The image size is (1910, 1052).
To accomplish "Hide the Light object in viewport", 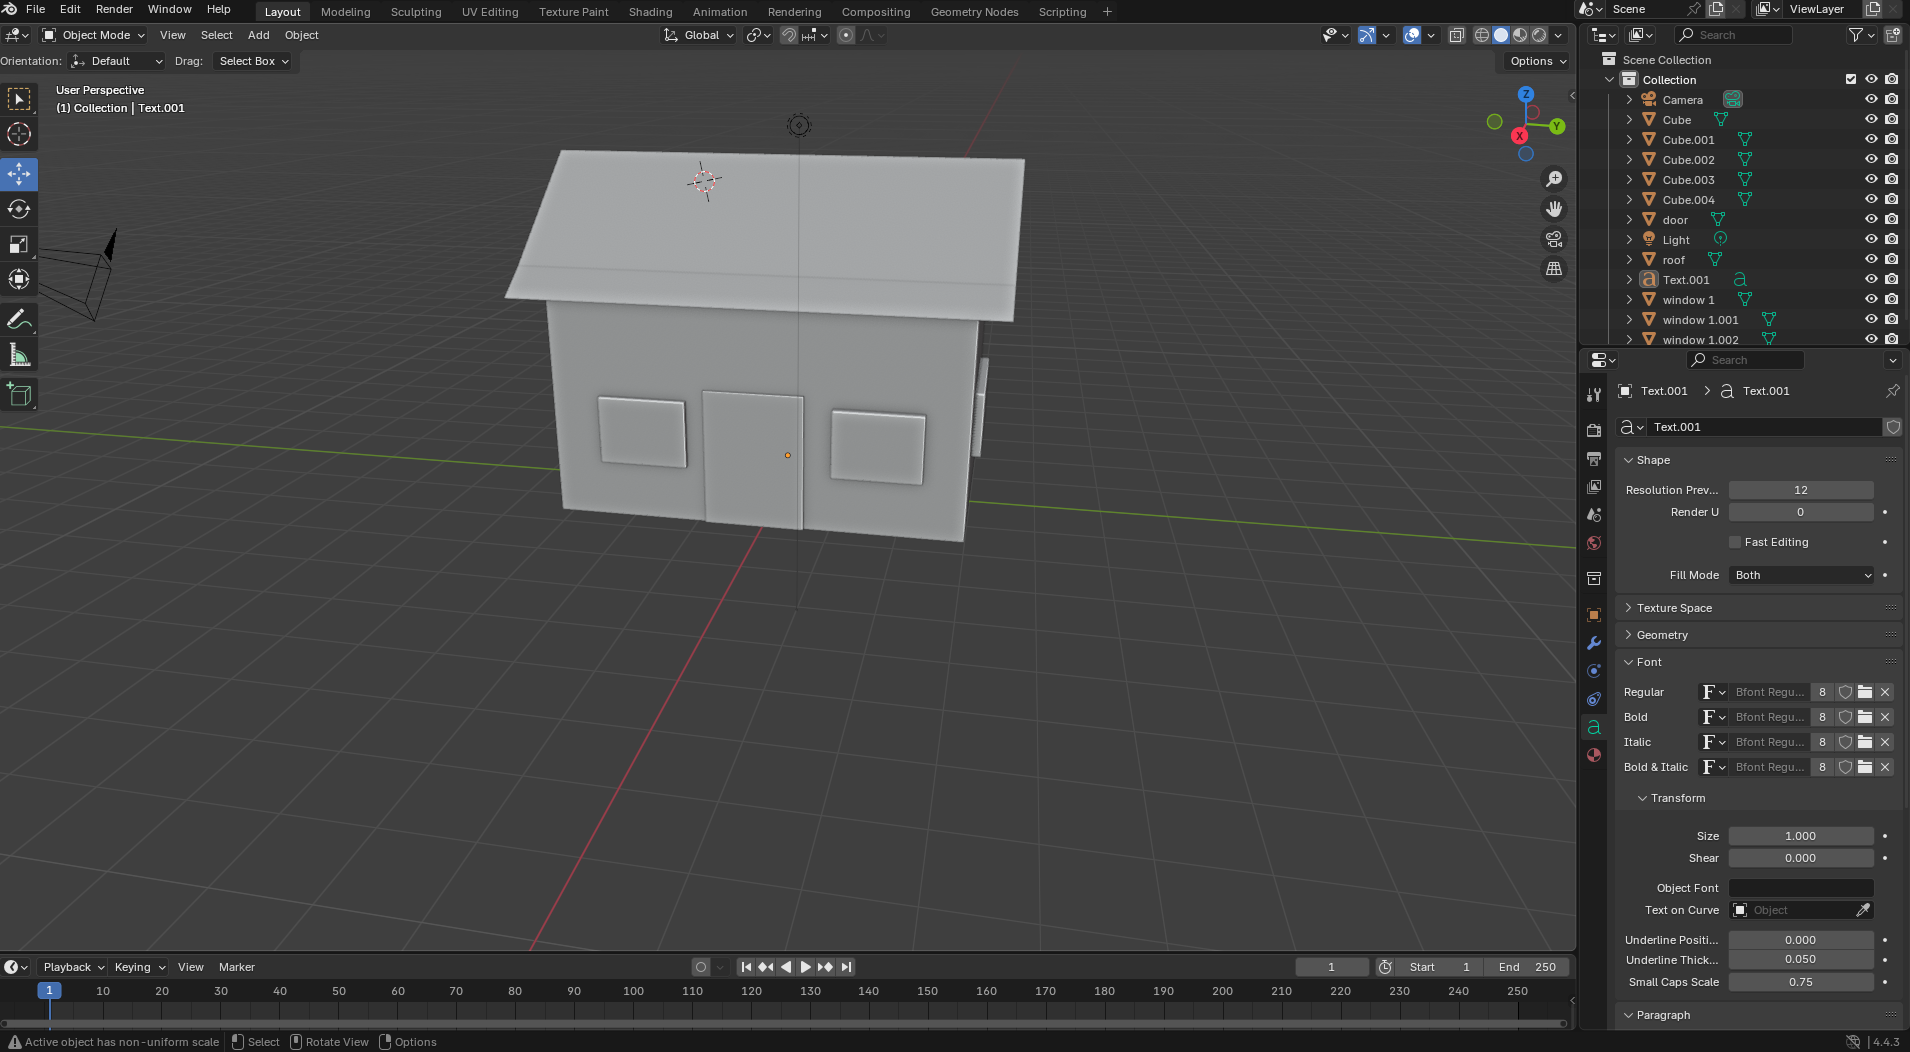I will 1871,240.
